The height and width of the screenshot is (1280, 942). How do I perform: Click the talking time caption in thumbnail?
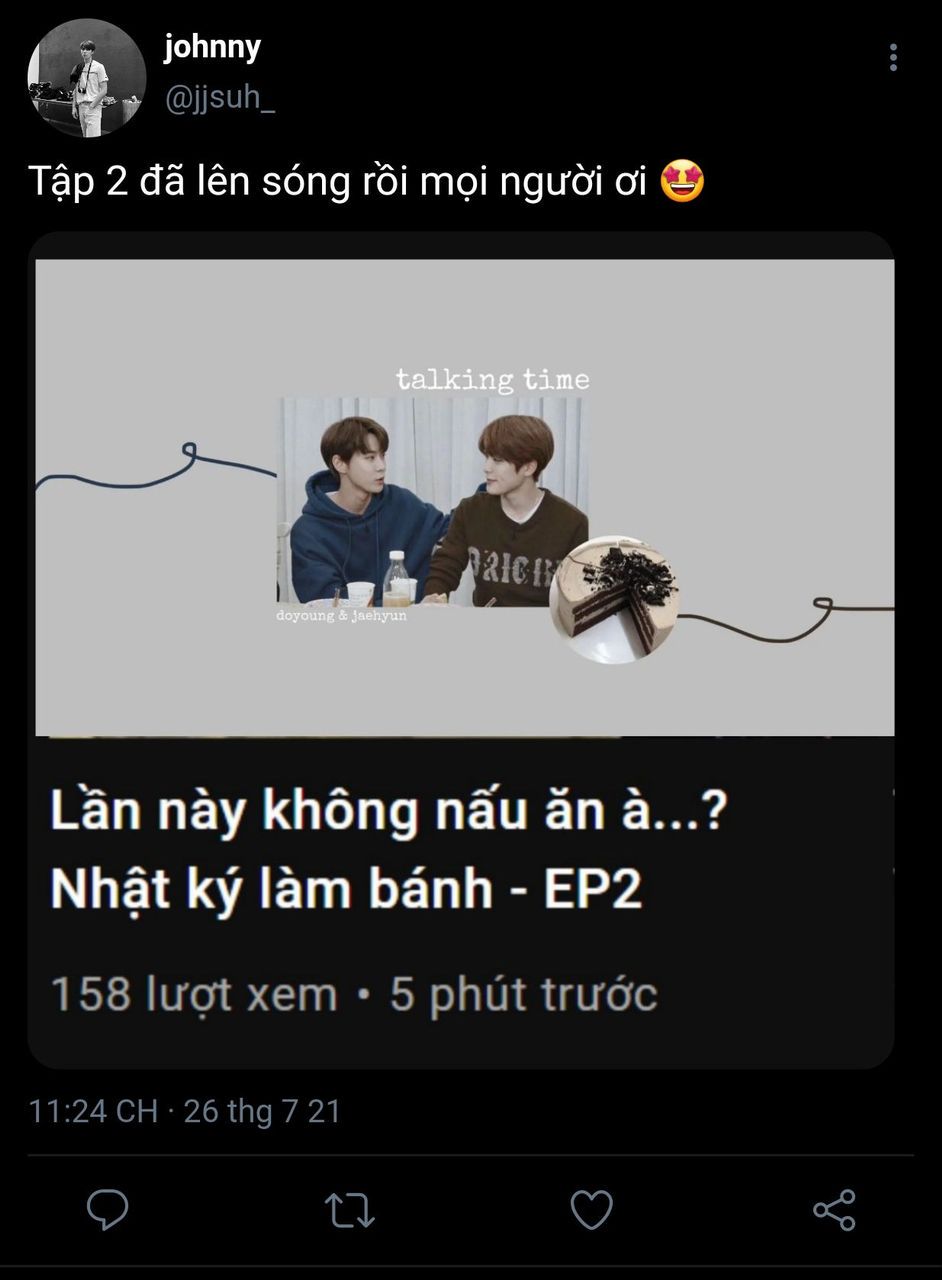click(492, 380)
